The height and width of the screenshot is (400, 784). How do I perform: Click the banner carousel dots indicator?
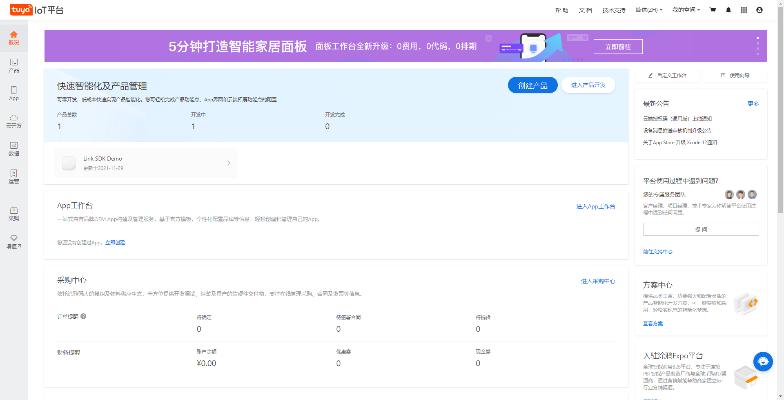click(757, 45)
